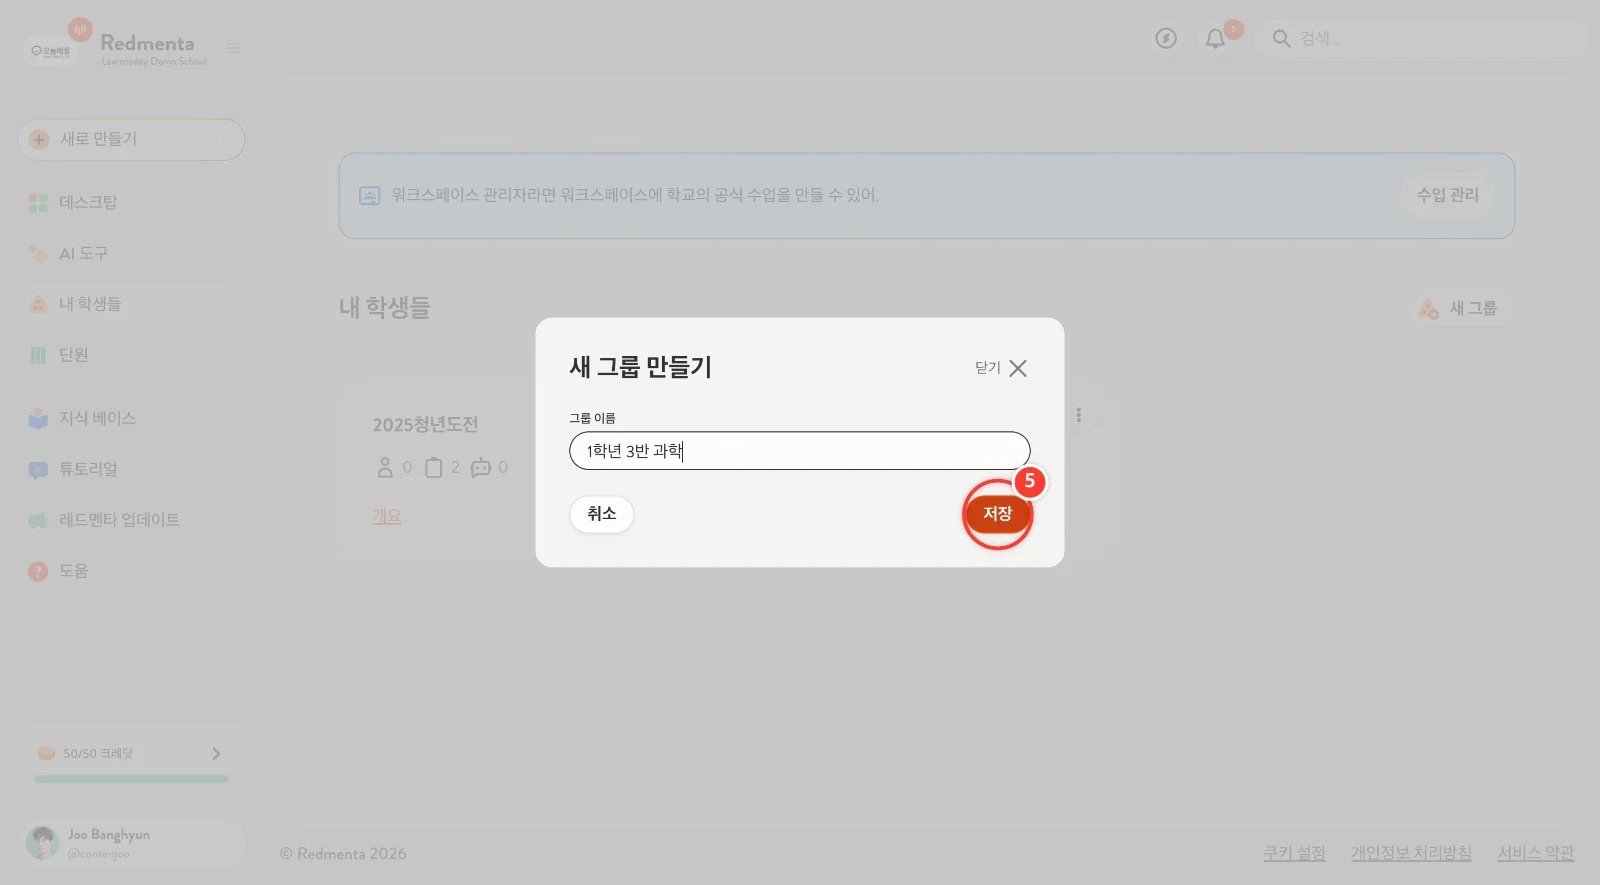Focus the 그룹 이름 input field
Screen dimensions: 1600x885
(x=799, y=451)
